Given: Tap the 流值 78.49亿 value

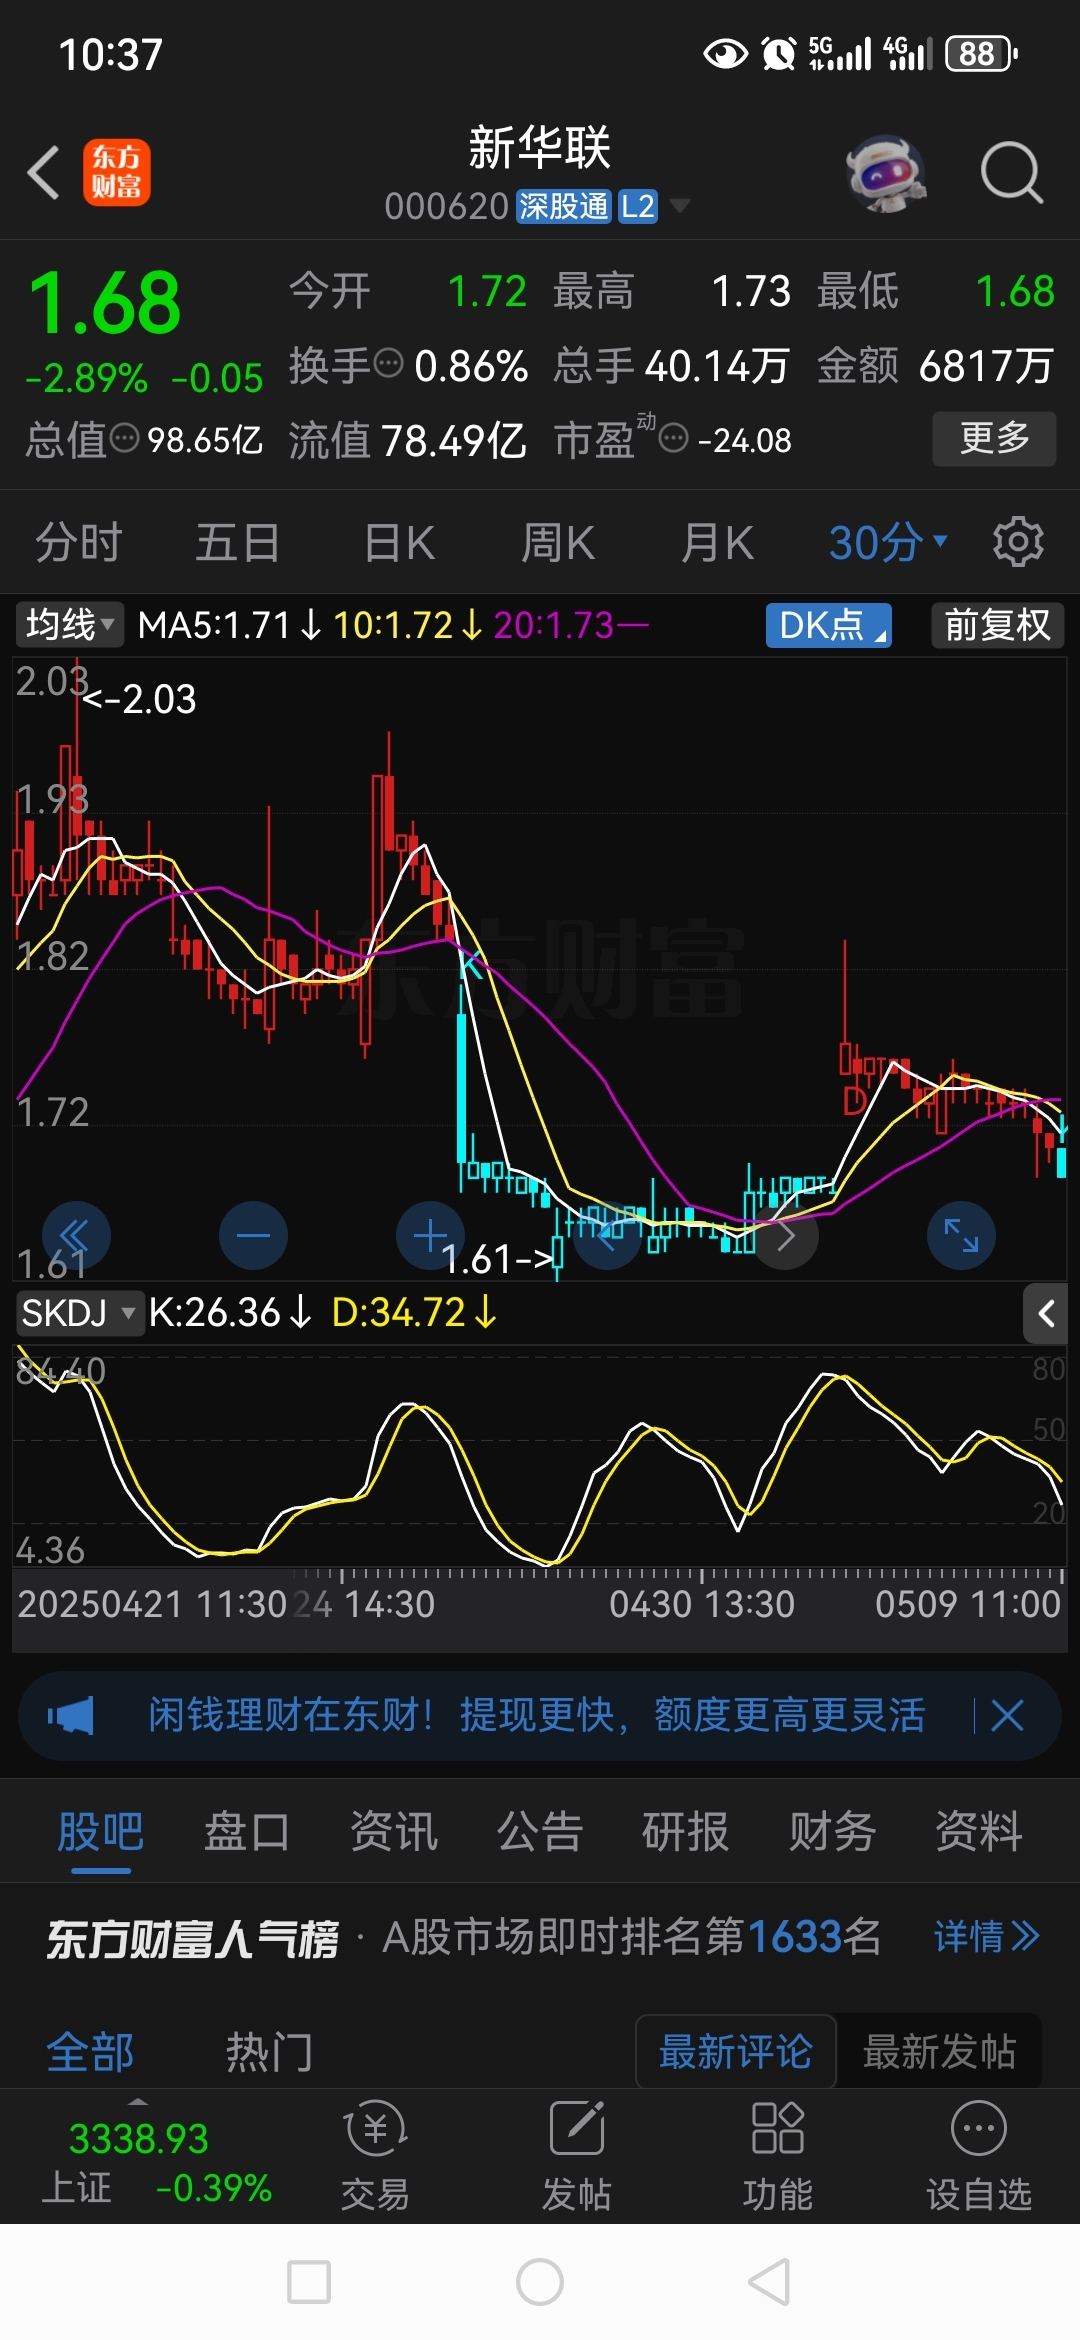Looking at the screenshot, I should [x=454, y=440].
